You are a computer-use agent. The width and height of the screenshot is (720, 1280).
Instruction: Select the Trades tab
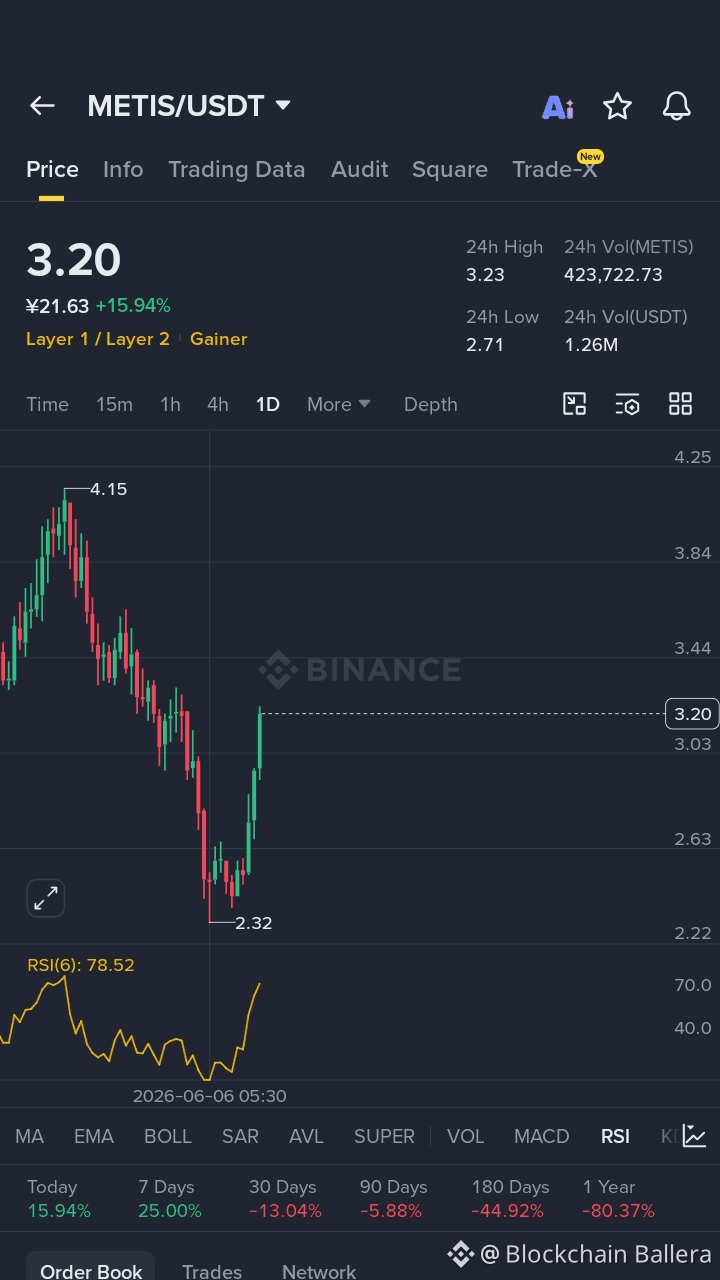[x=212, y=1271]
